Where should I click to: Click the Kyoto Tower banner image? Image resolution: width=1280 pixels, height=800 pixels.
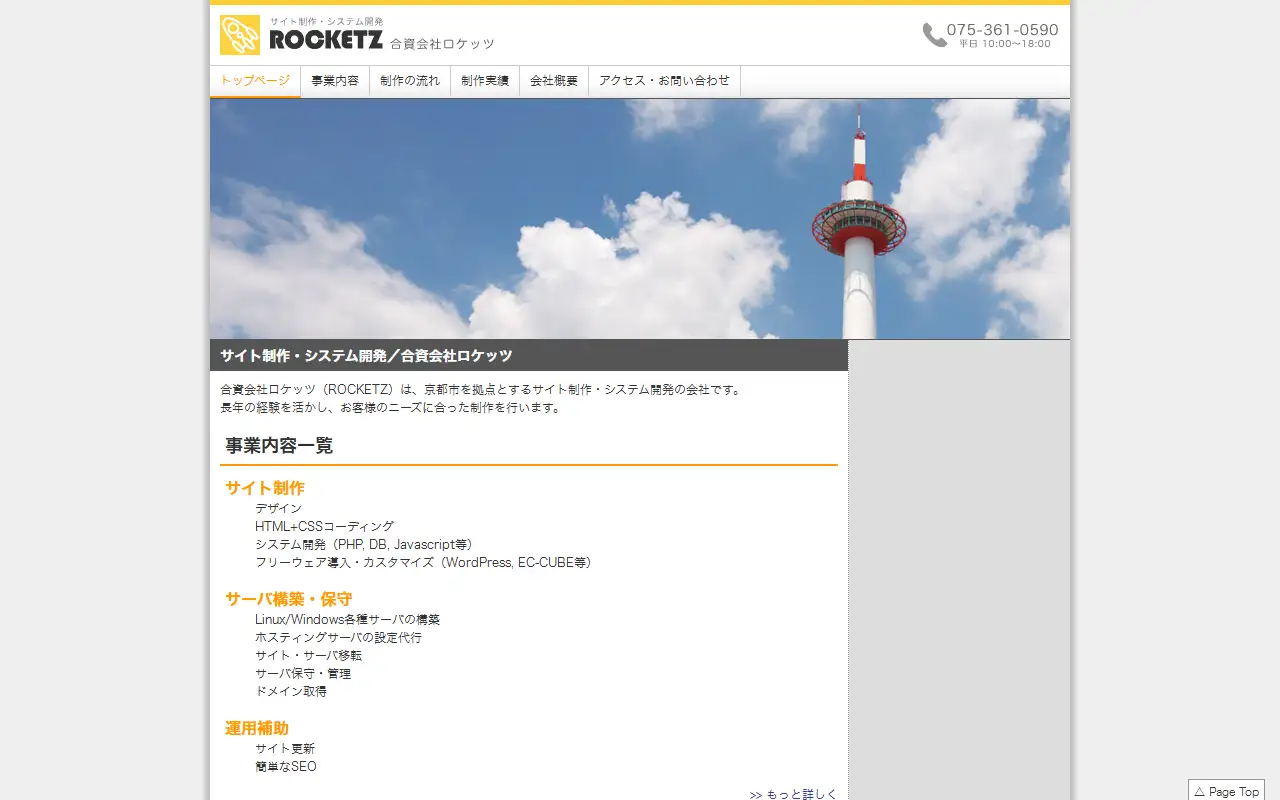[640, 219]
